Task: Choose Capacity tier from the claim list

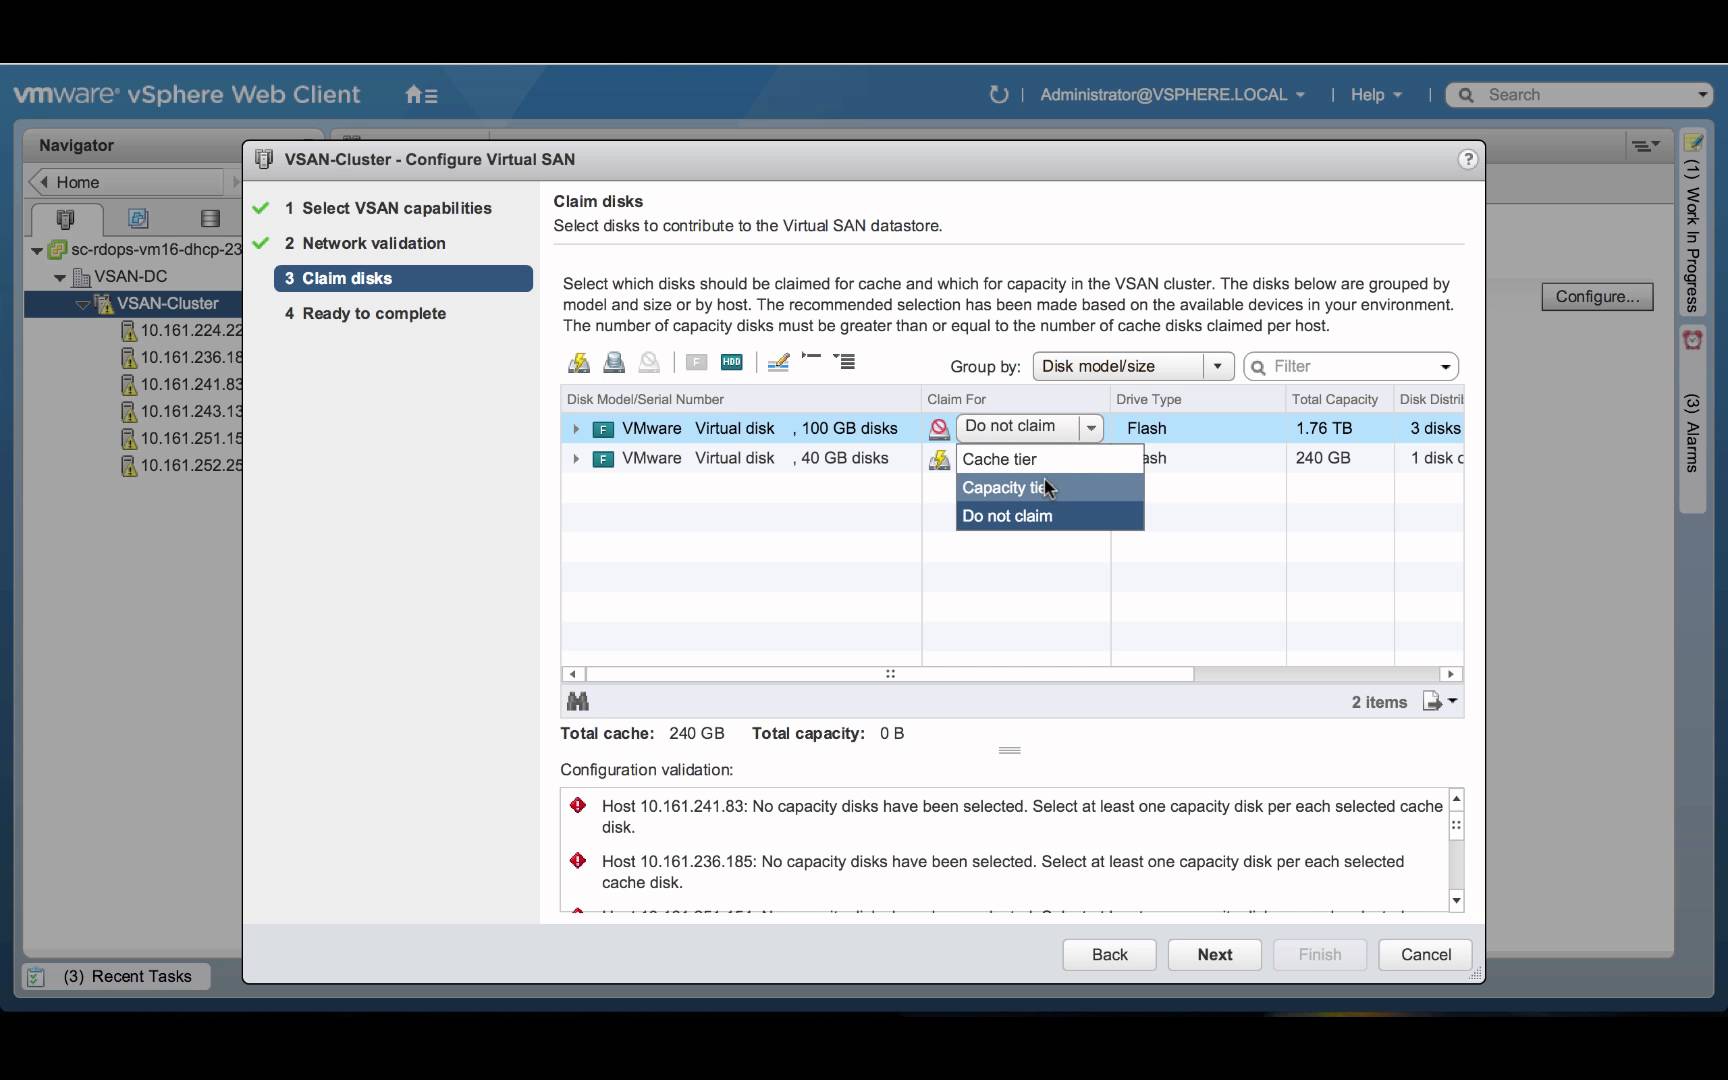Action: [1050, 488]
